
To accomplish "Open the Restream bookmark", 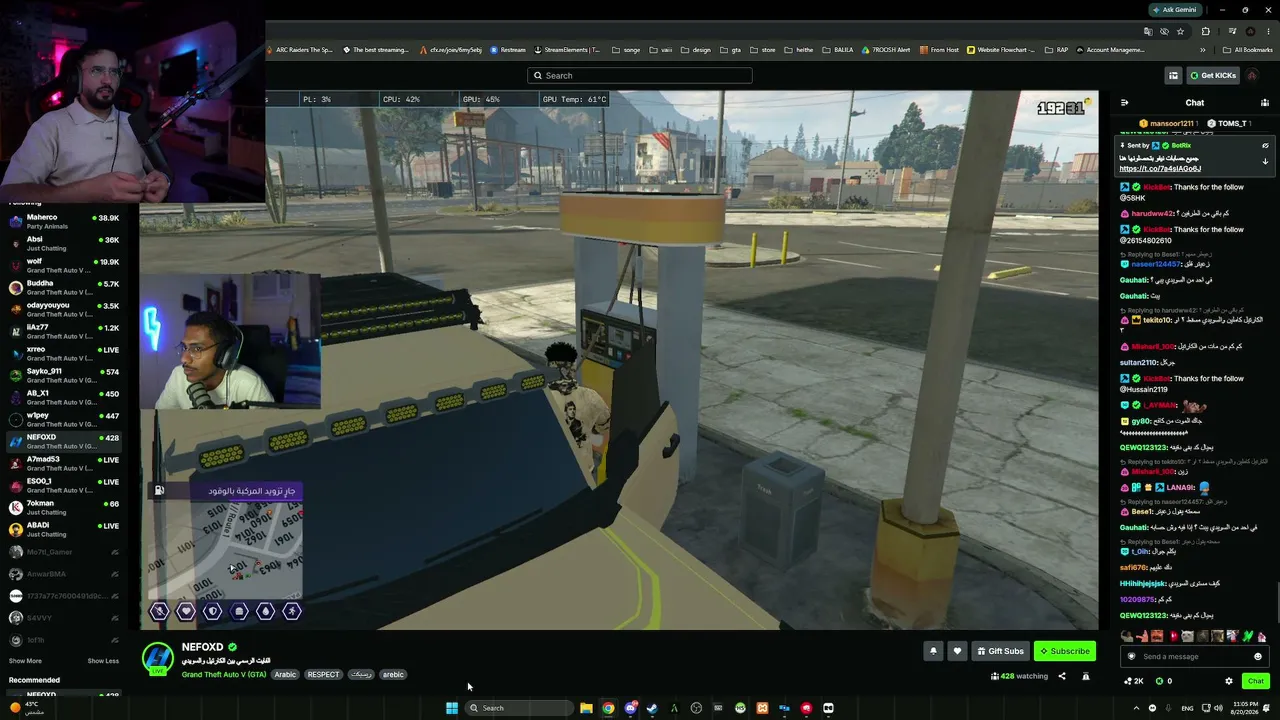I will point(508,50).
